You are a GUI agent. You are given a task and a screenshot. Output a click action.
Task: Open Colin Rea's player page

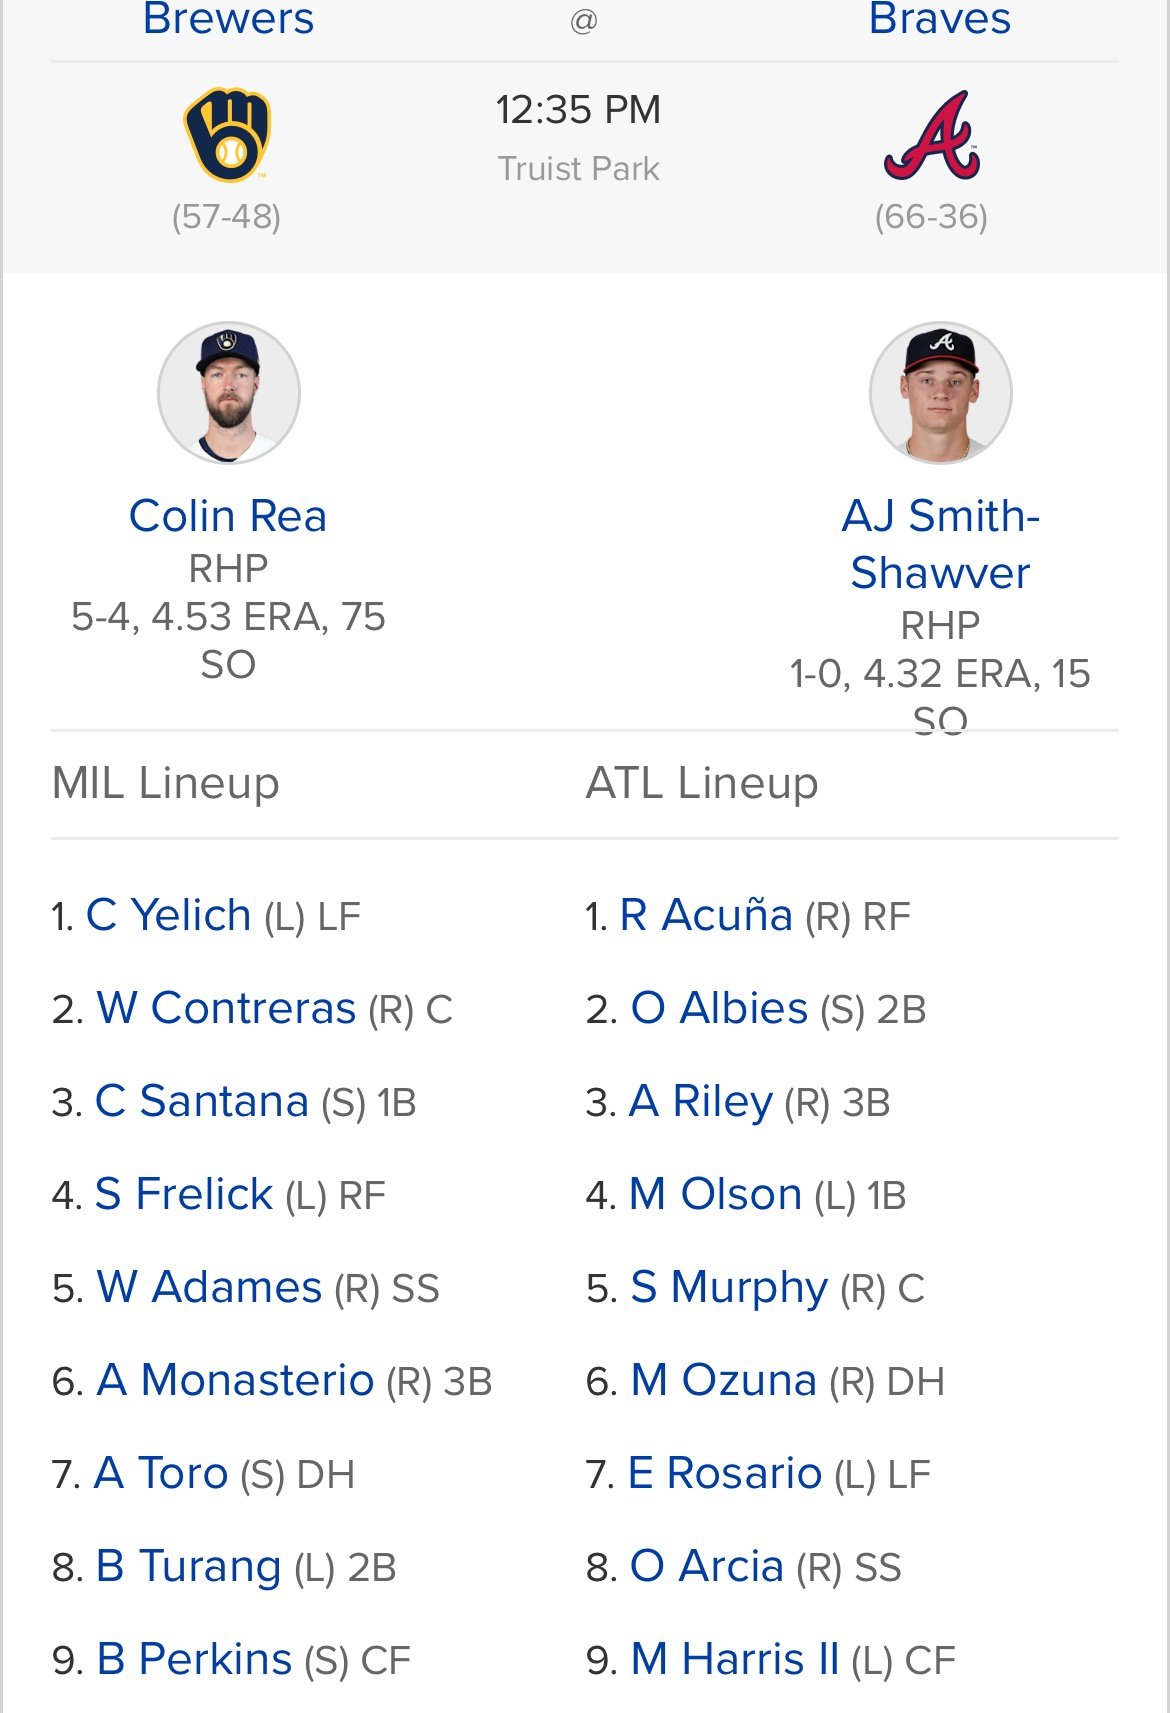tap(228, 516)
